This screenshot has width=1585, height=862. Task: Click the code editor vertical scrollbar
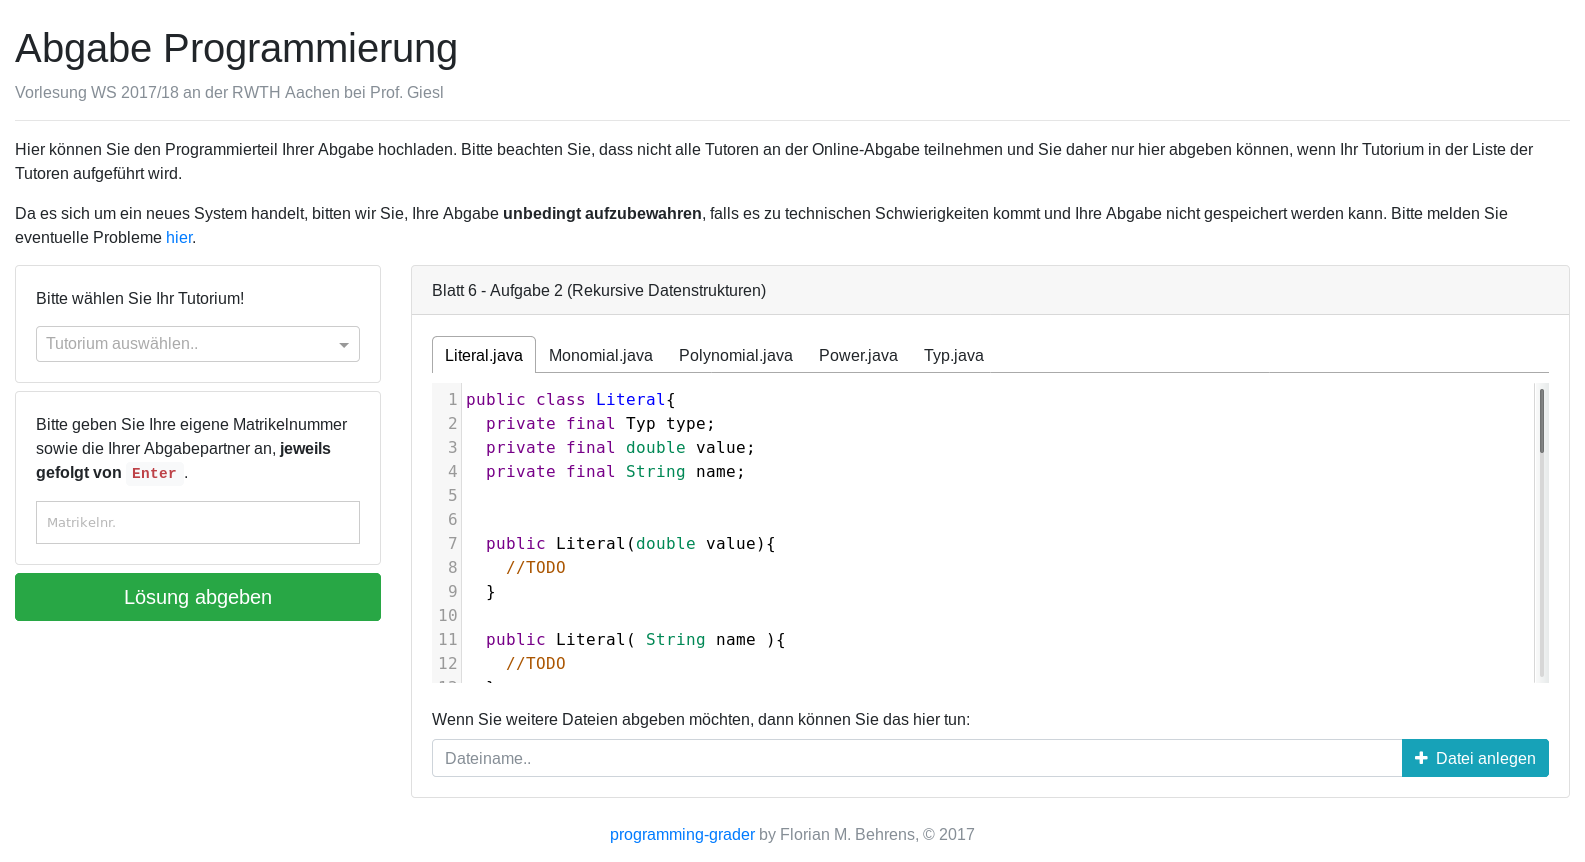[x=1542, y=533]
